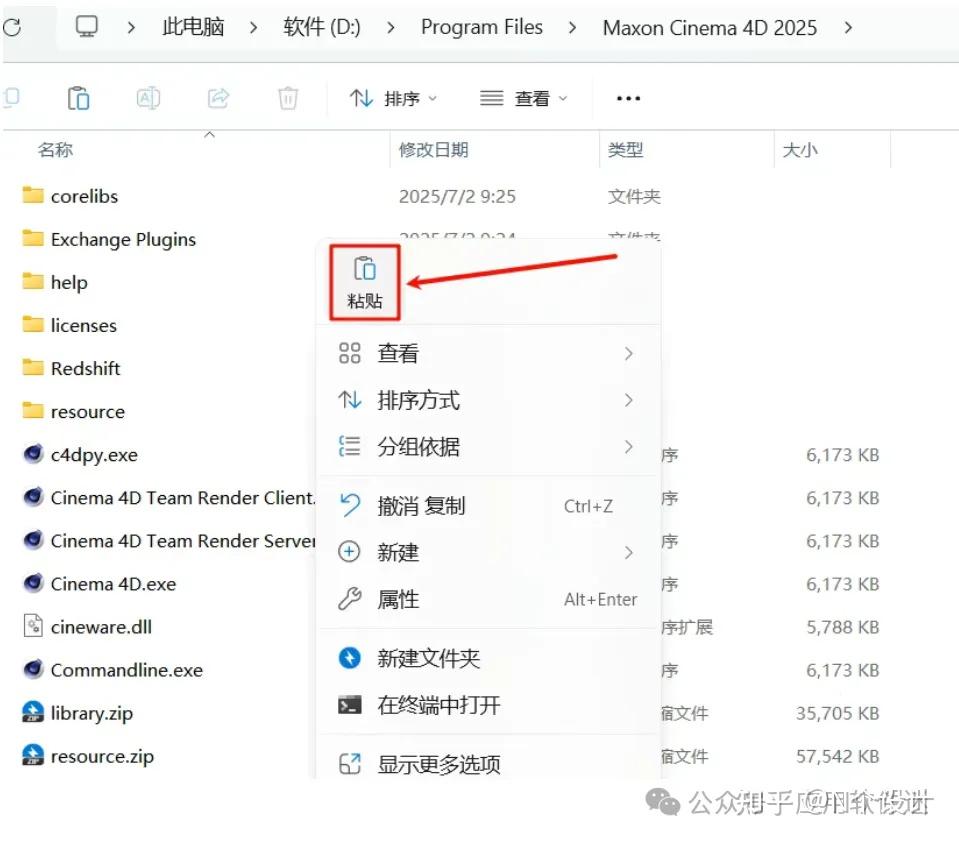Select the 5,788 KB size value
This screenshot has height=841, width=959.
coord(842,627)
